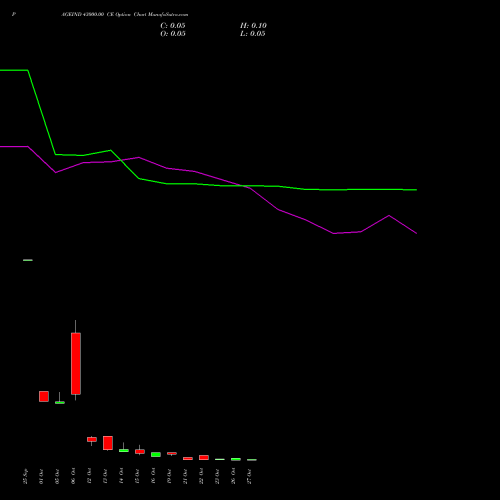Click the "06 Oct" date axis label

point(74,476)
